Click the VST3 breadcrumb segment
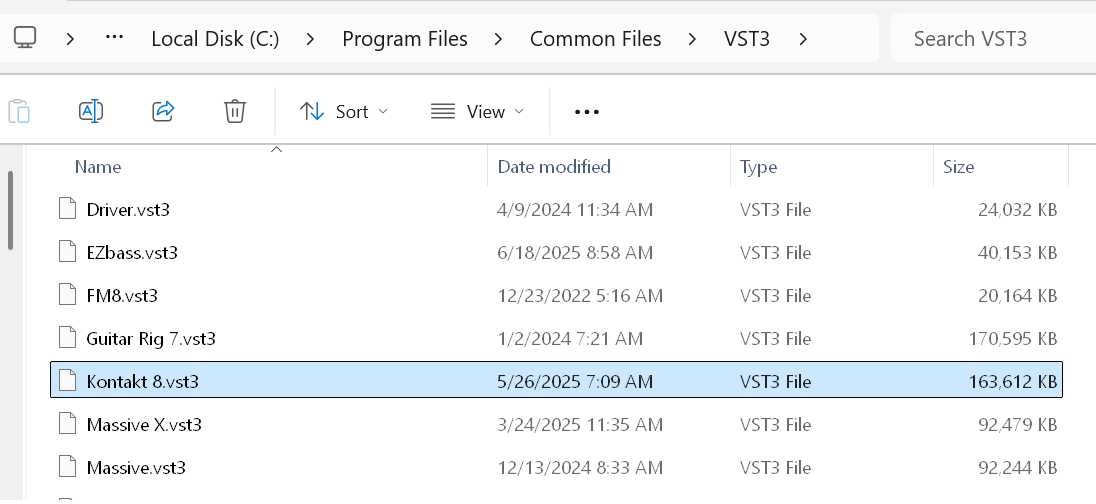The height and width of the screenshot is (504, 1096). point(747,39)
